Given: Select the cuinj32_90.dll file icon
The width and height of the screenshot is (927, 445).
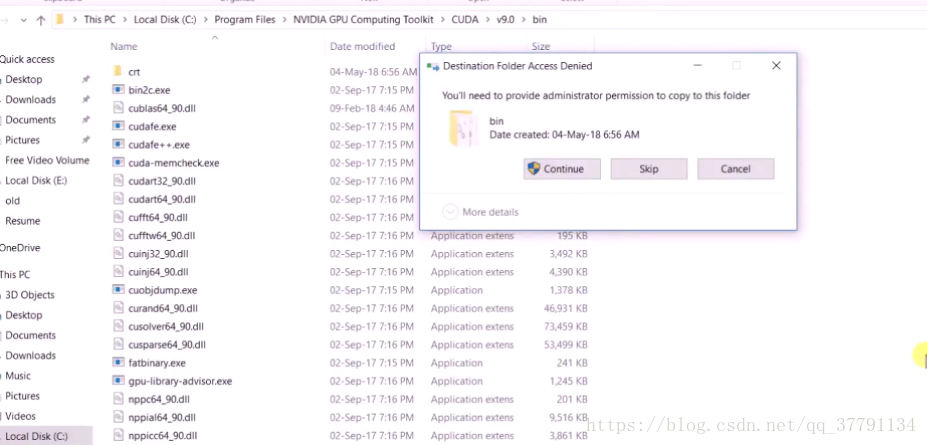Looking at the screenshot, I should (118, 254).
